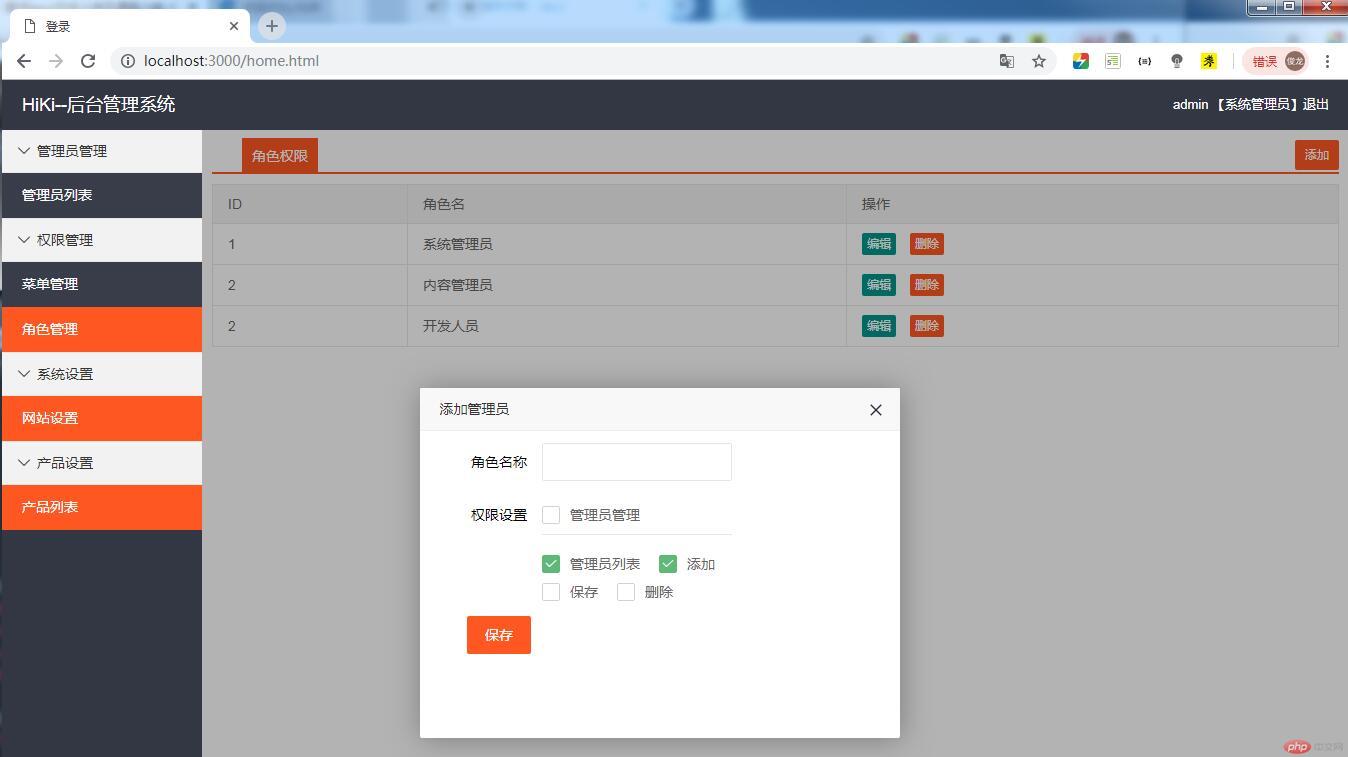1348x757 pixels.
Task: Click the orange 保存 button in dialog
Action: point(499,635)
